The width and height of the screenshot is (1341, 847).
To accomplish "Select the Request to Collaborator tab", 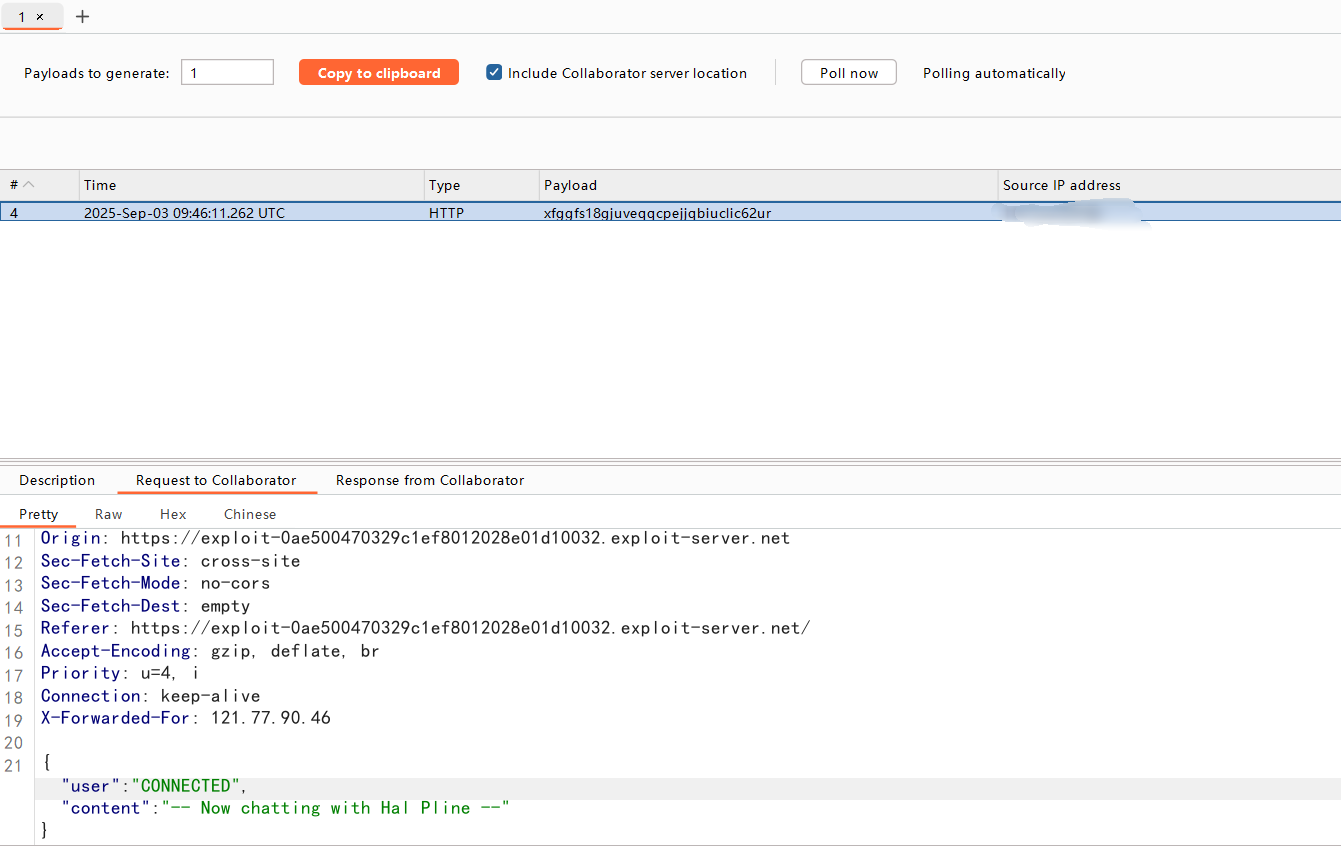I will [x=216, y=480].
